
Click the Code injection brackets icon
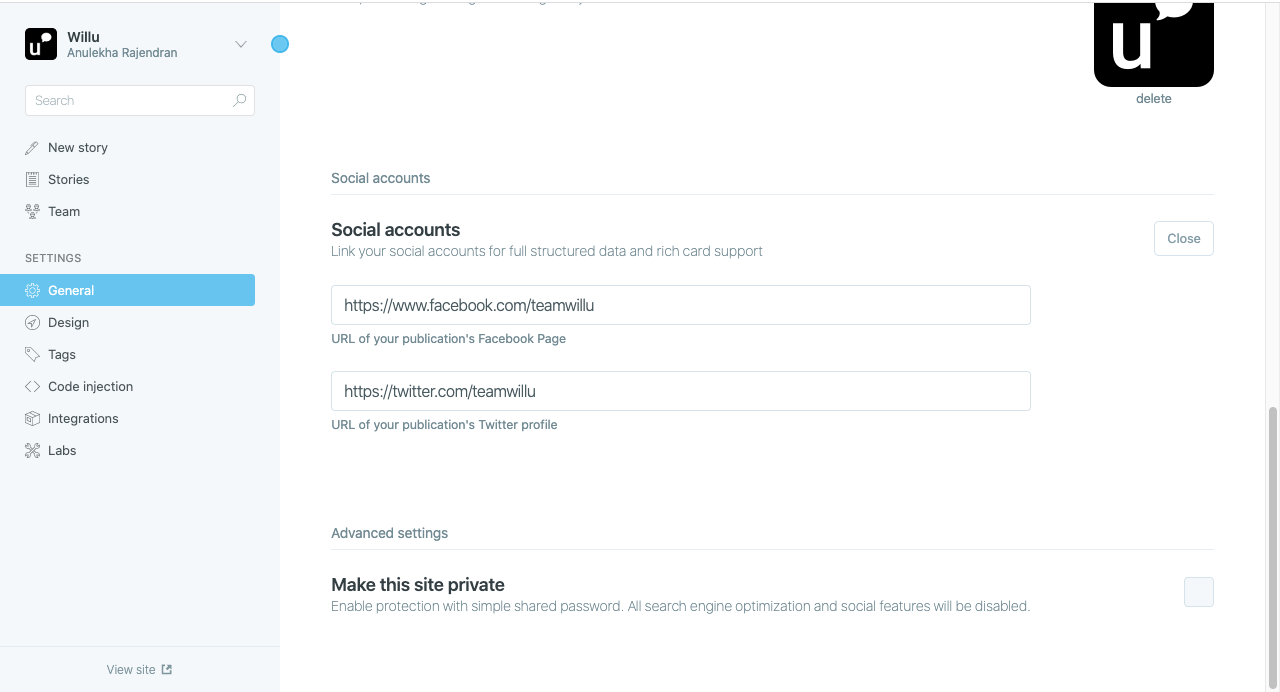(x=32, y=387)
